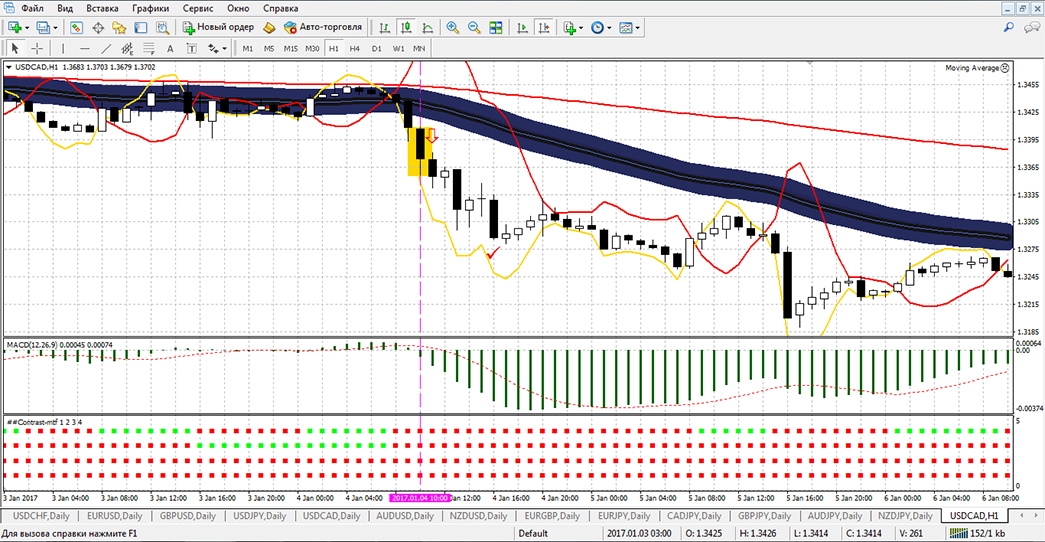Open the Strategy Tester icon

pyautogui.click(x=162, y=27)
